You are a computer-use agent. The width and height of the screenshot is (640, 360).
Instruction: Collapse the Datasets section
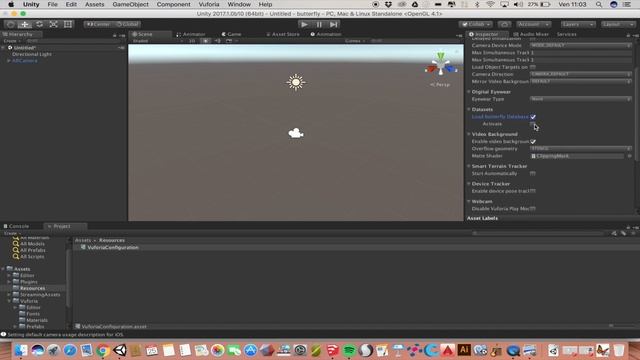(469, 109)
